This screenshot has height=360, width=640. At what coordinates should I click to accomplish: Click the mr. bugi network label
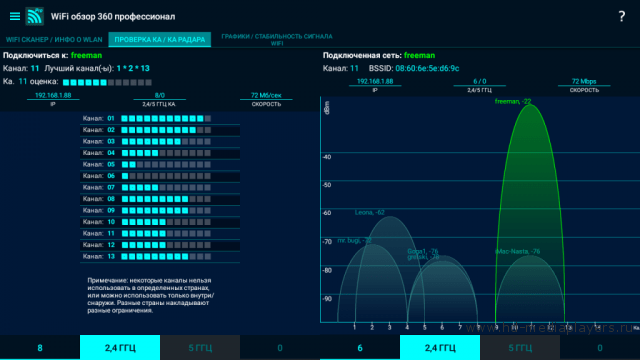(354, 240)
